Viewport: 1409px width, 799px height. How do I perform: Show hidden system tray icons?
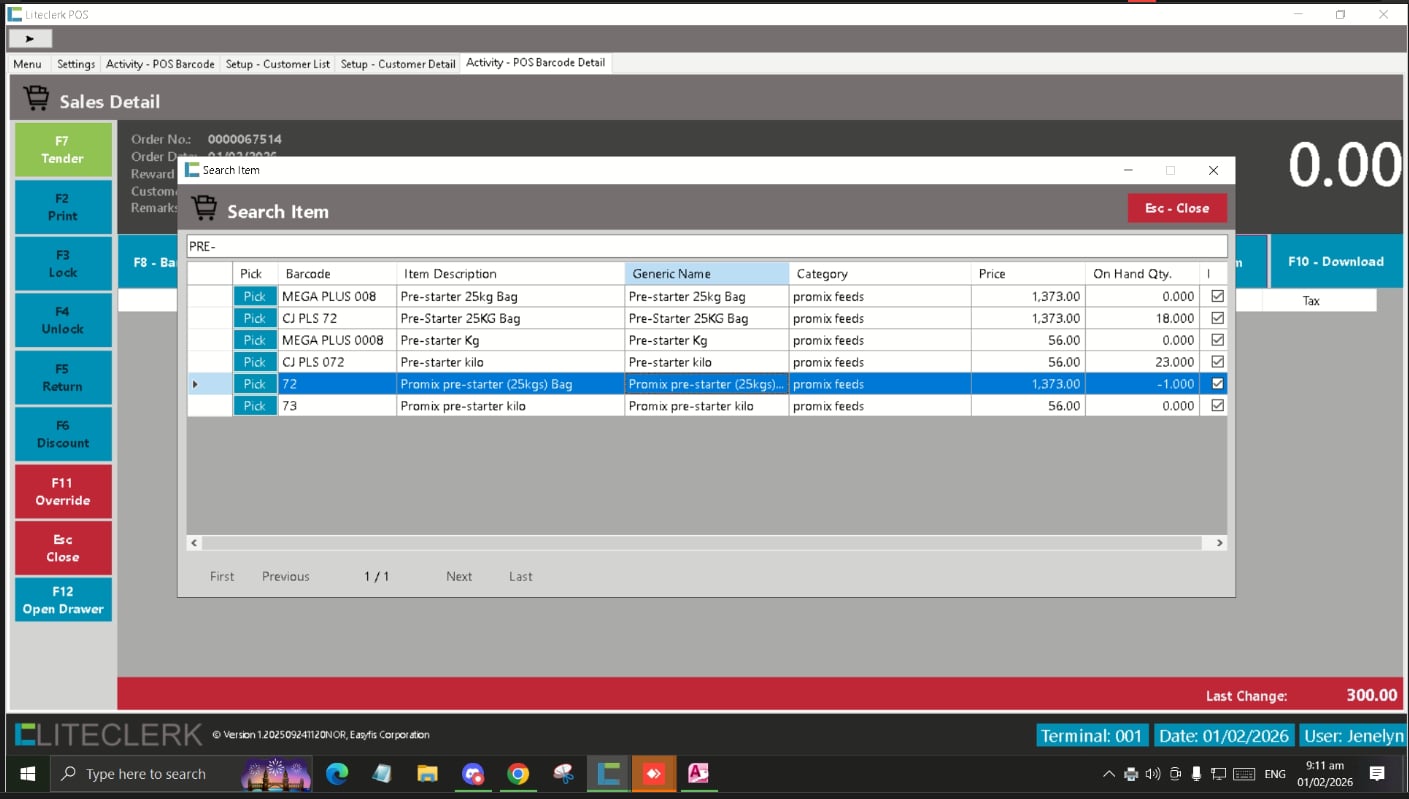1108,774
